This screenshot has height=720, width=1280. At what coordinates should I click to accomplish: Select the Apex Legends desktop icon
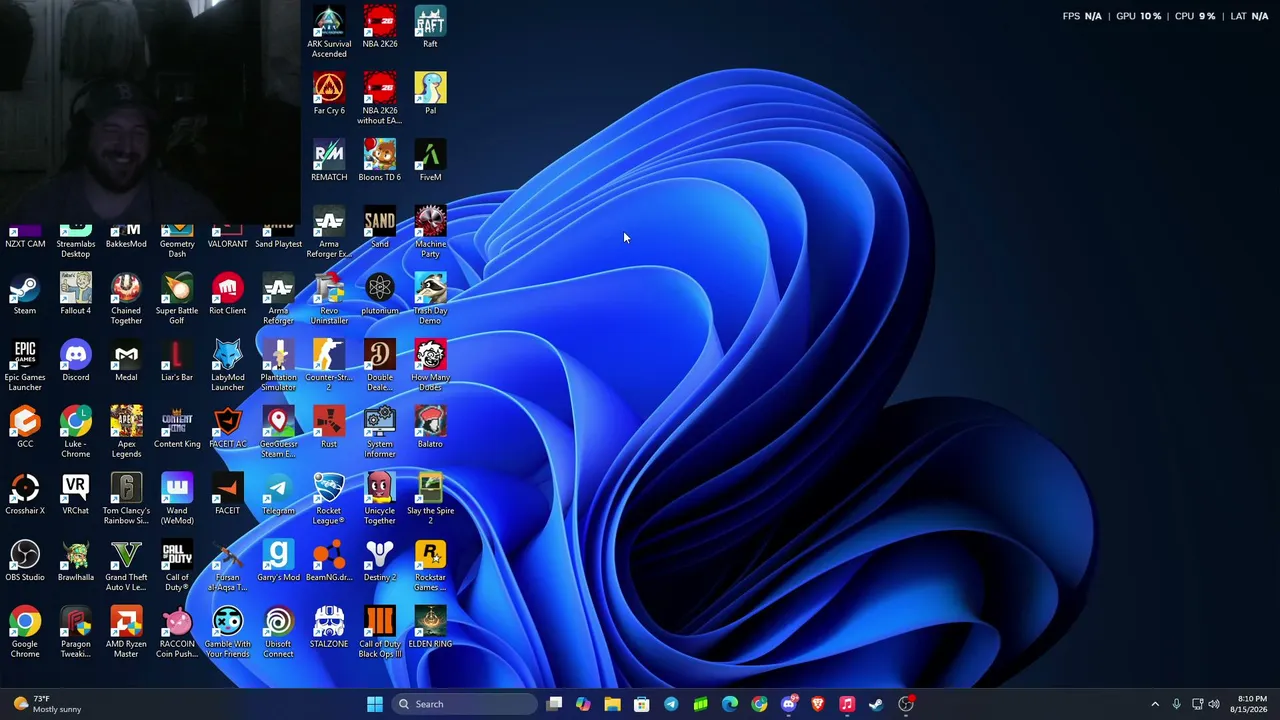coord(126,432)
